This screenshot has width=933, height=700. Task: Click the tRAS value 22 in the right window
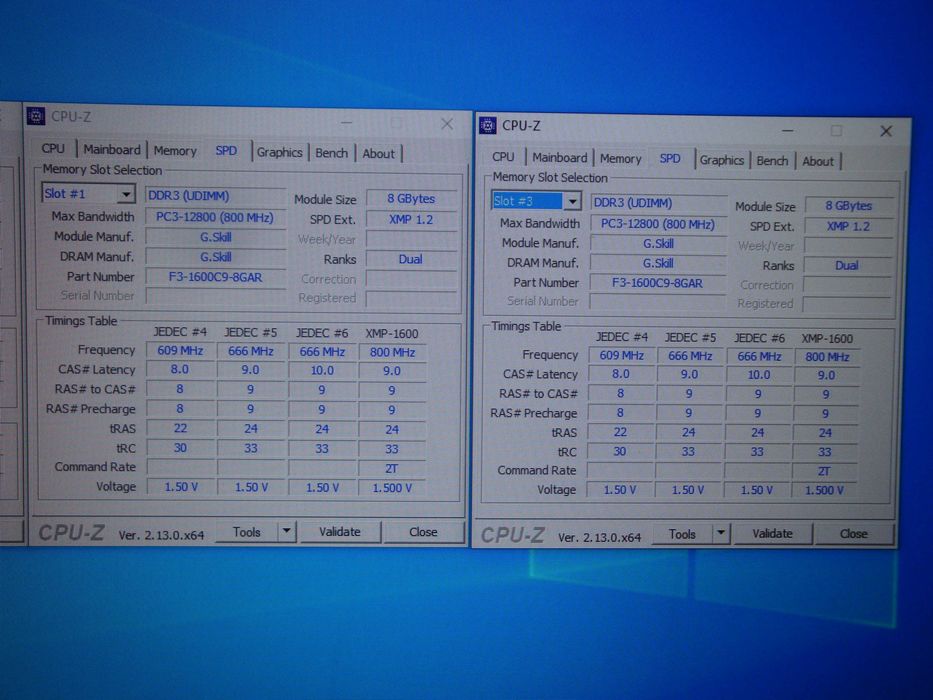pyautogui.click(x=620, y=432)
